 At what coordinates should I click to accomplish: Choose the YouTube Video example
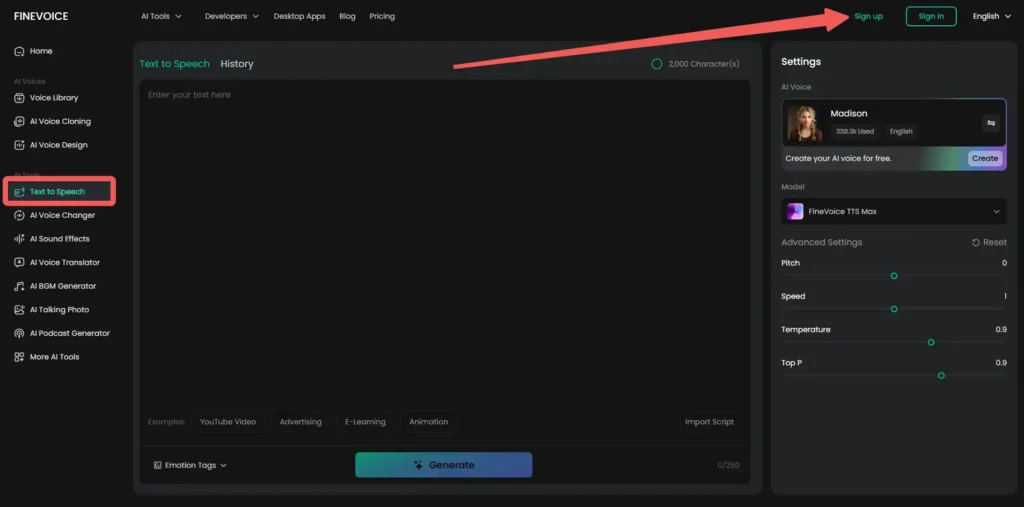[228, 422]
